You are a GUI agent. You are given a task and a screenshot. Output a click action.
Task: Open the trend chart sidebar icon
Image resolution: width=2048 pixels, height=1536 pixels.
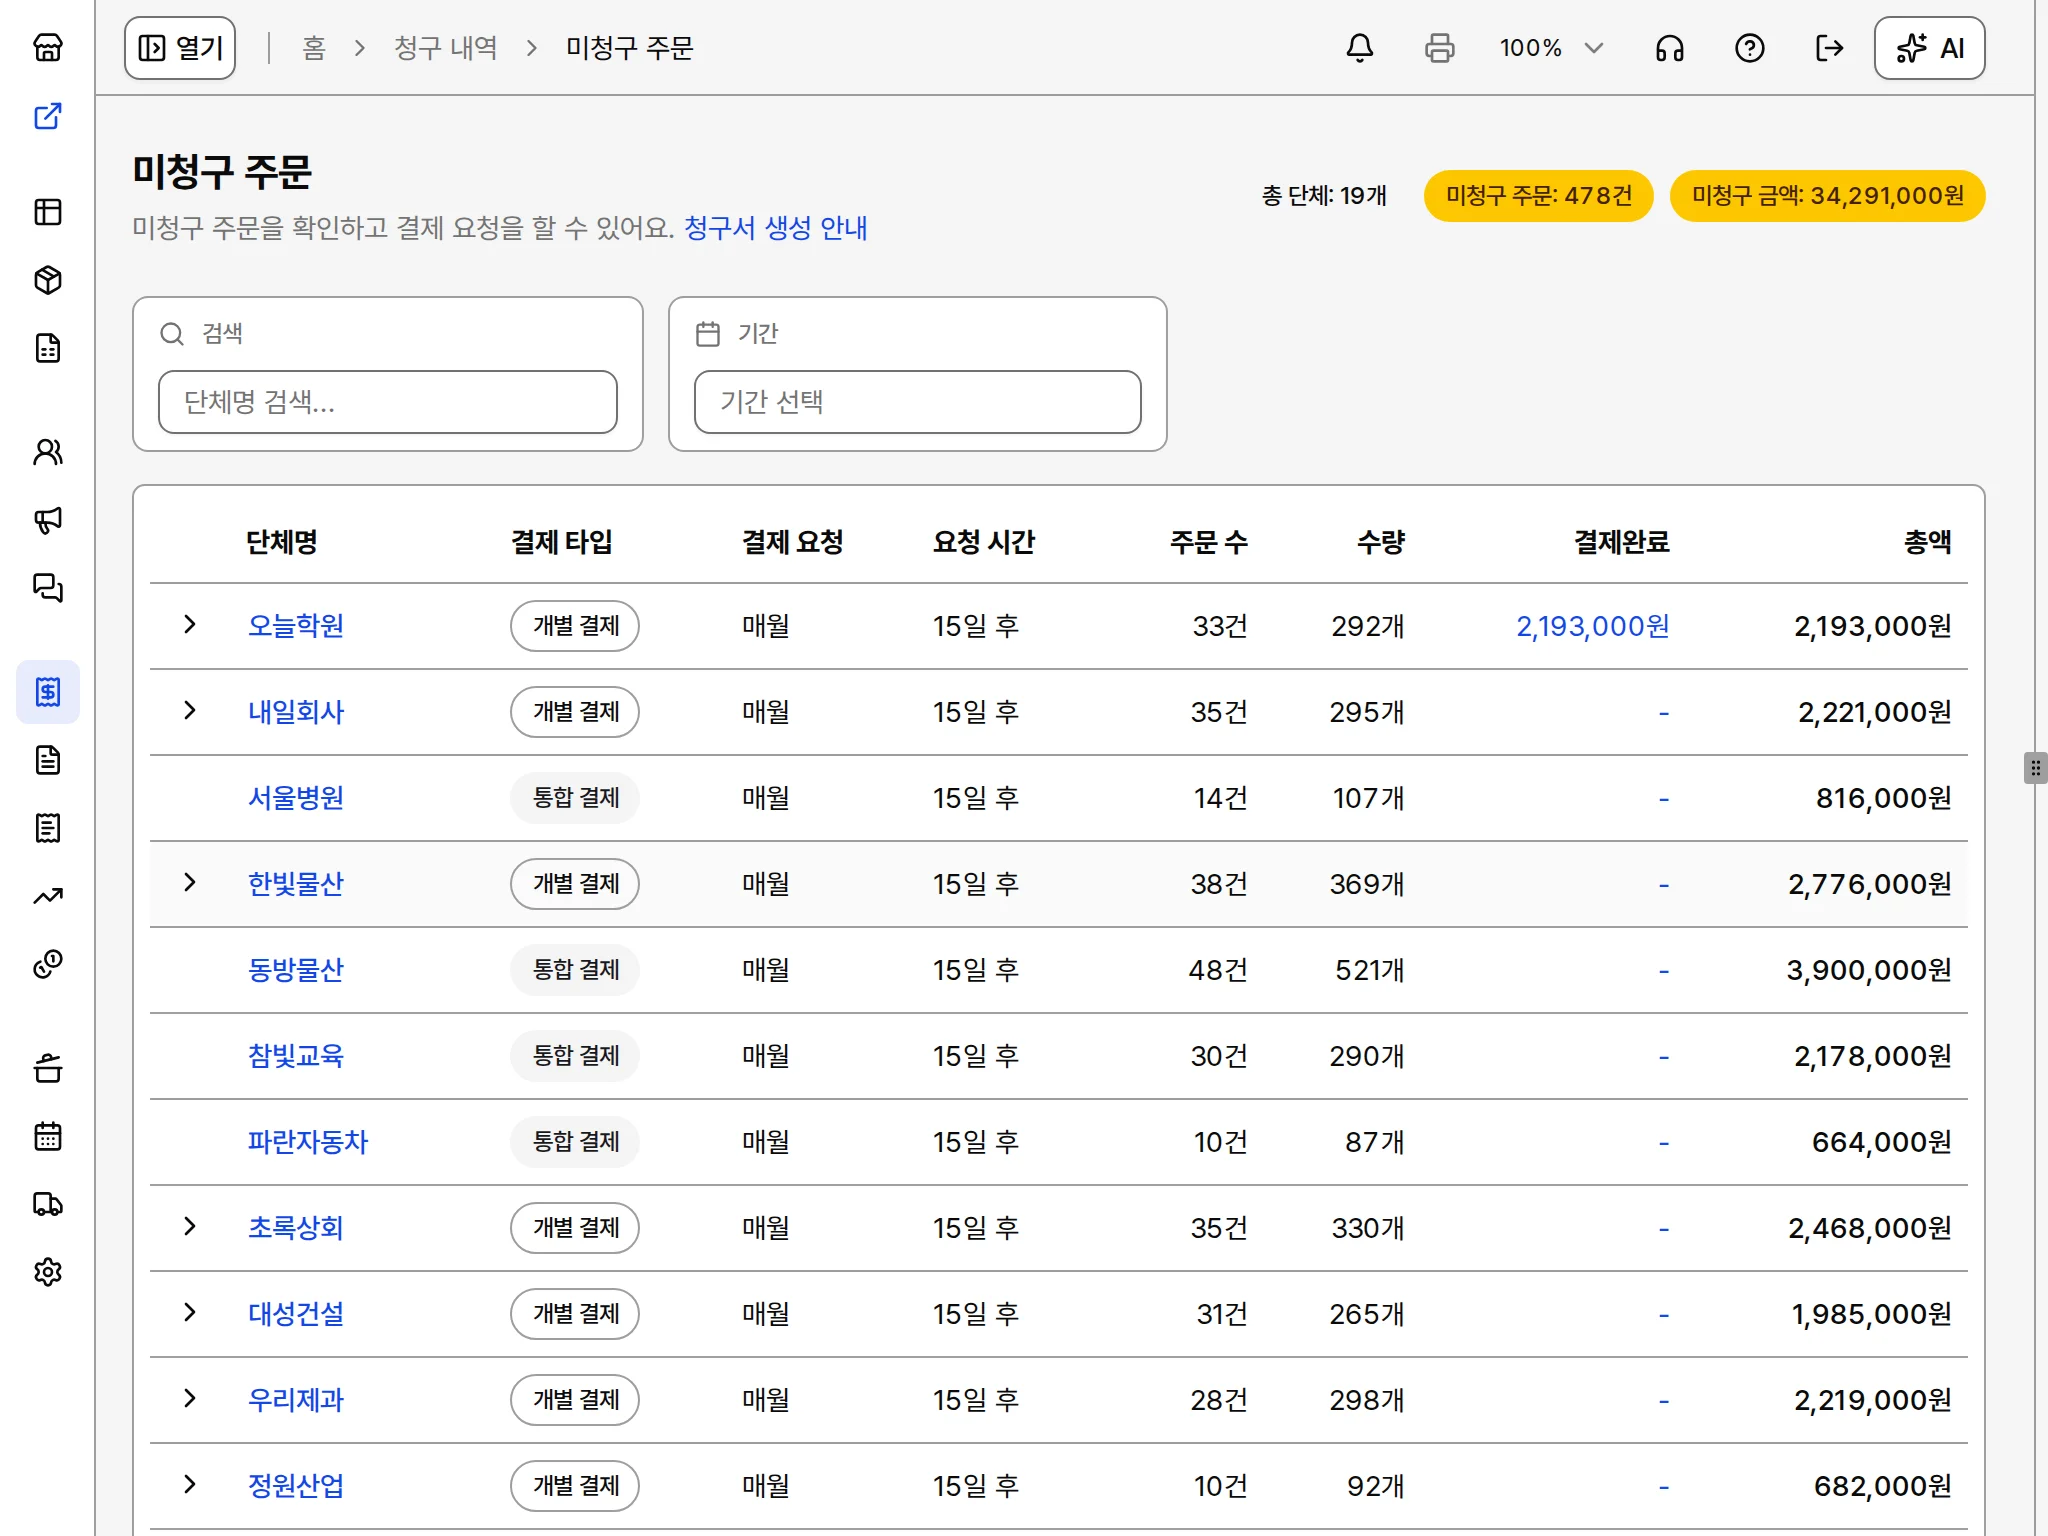tap(48, 896)
